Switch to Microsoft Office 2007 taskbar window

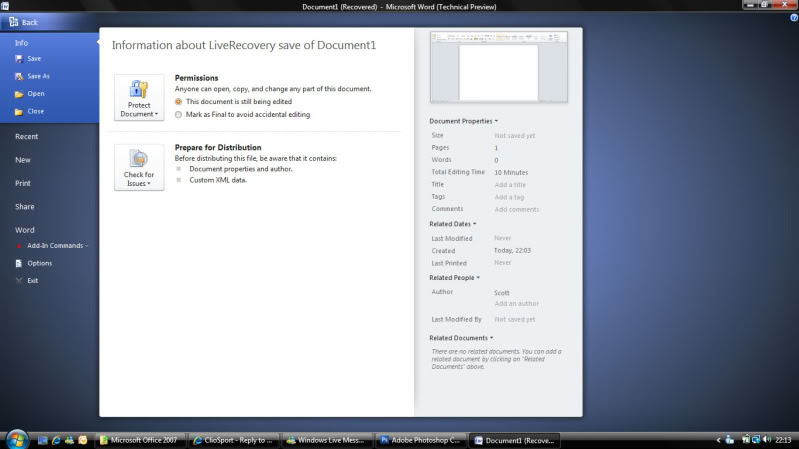(x=140, y=440)
